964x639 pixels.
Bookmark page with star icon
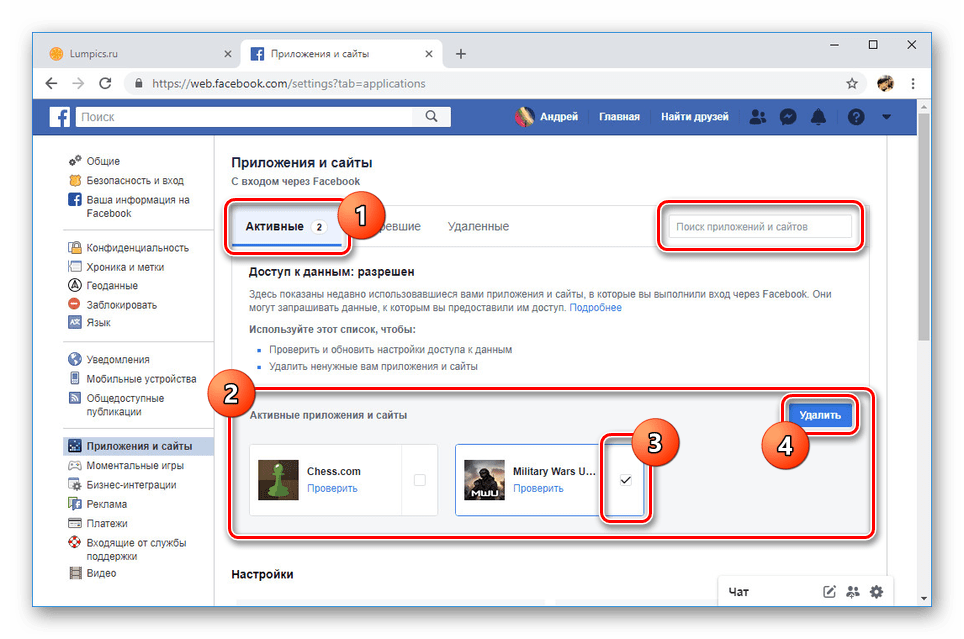[852, 84]
